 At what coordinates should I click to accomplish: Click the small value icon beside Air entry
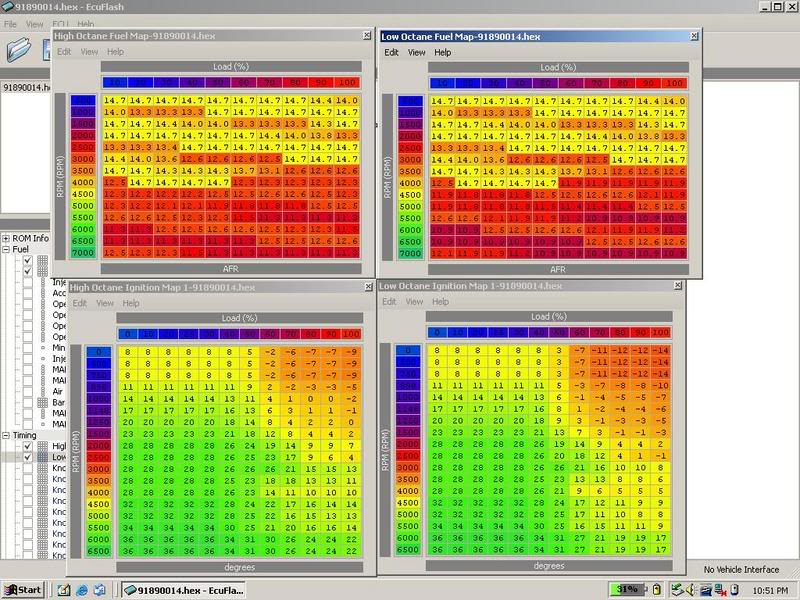point(43,391)
